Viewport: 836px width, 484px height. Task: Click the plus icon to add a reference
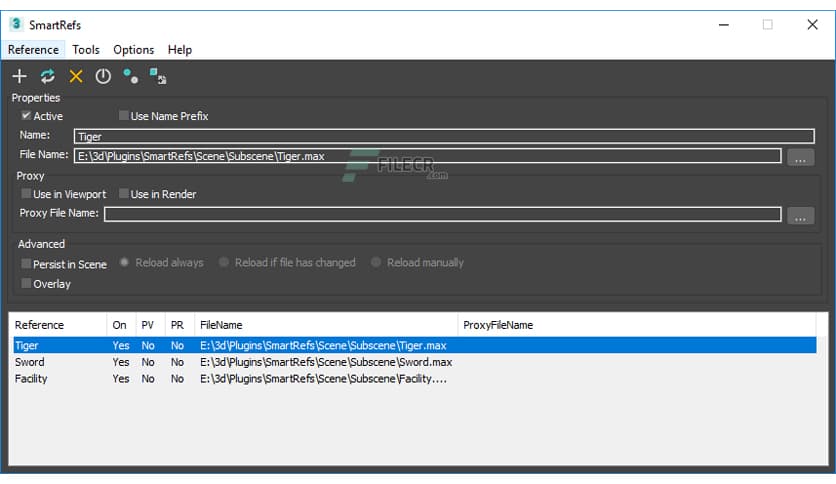[x=19, y=76]
